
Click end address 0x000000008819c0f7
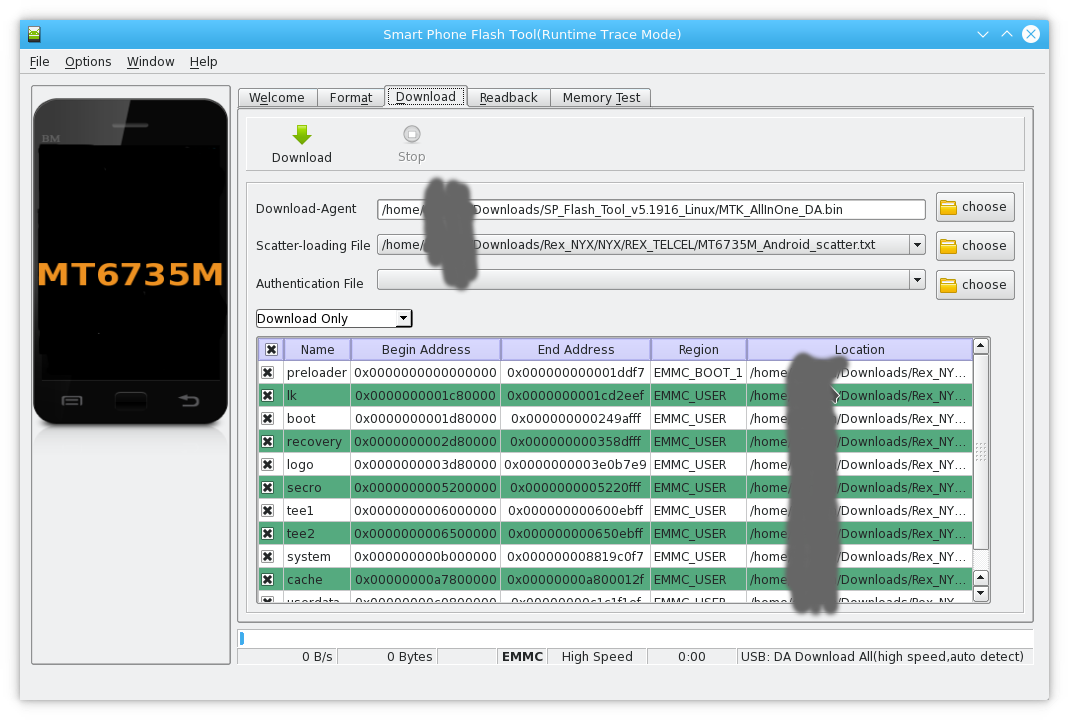[576, 557]
